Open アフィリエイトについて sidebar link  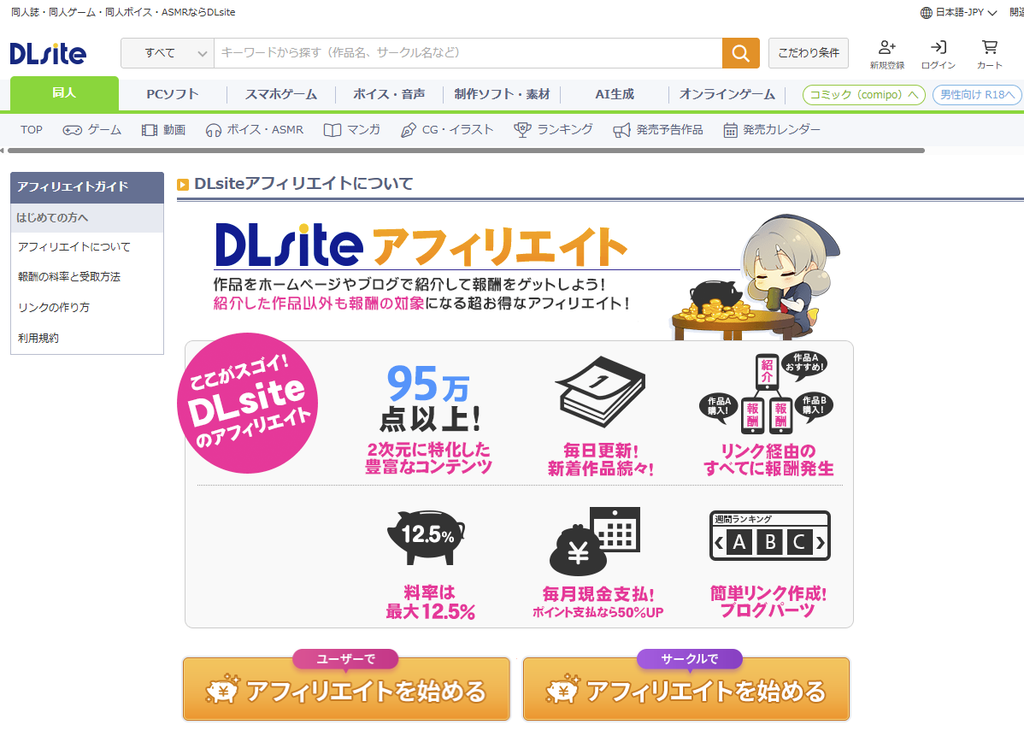coord(74,247)
